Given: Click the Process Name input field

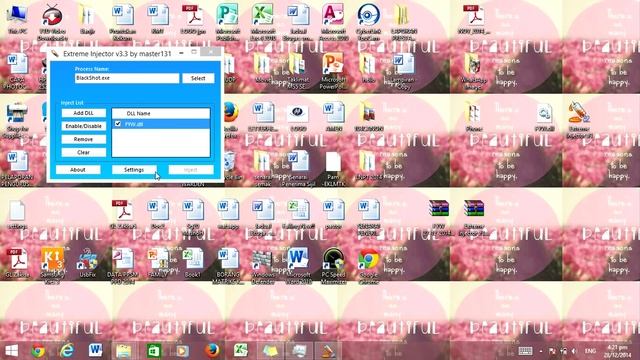Looking at the screenshot, I should [x=127, y=78].
